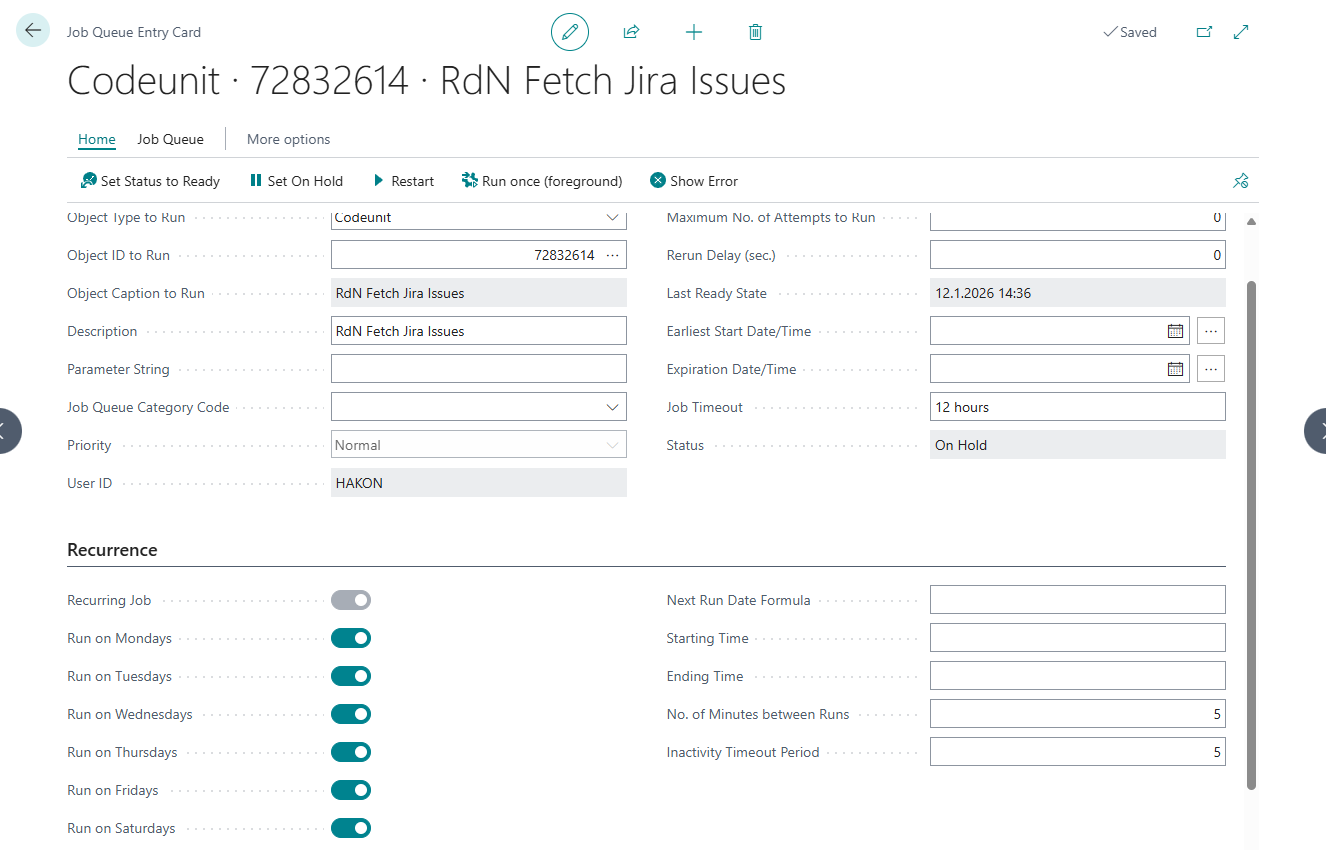The width and height of the screenshot is (1326, 850).
Task: Open card in new window icon
Action: (1204, 32)
